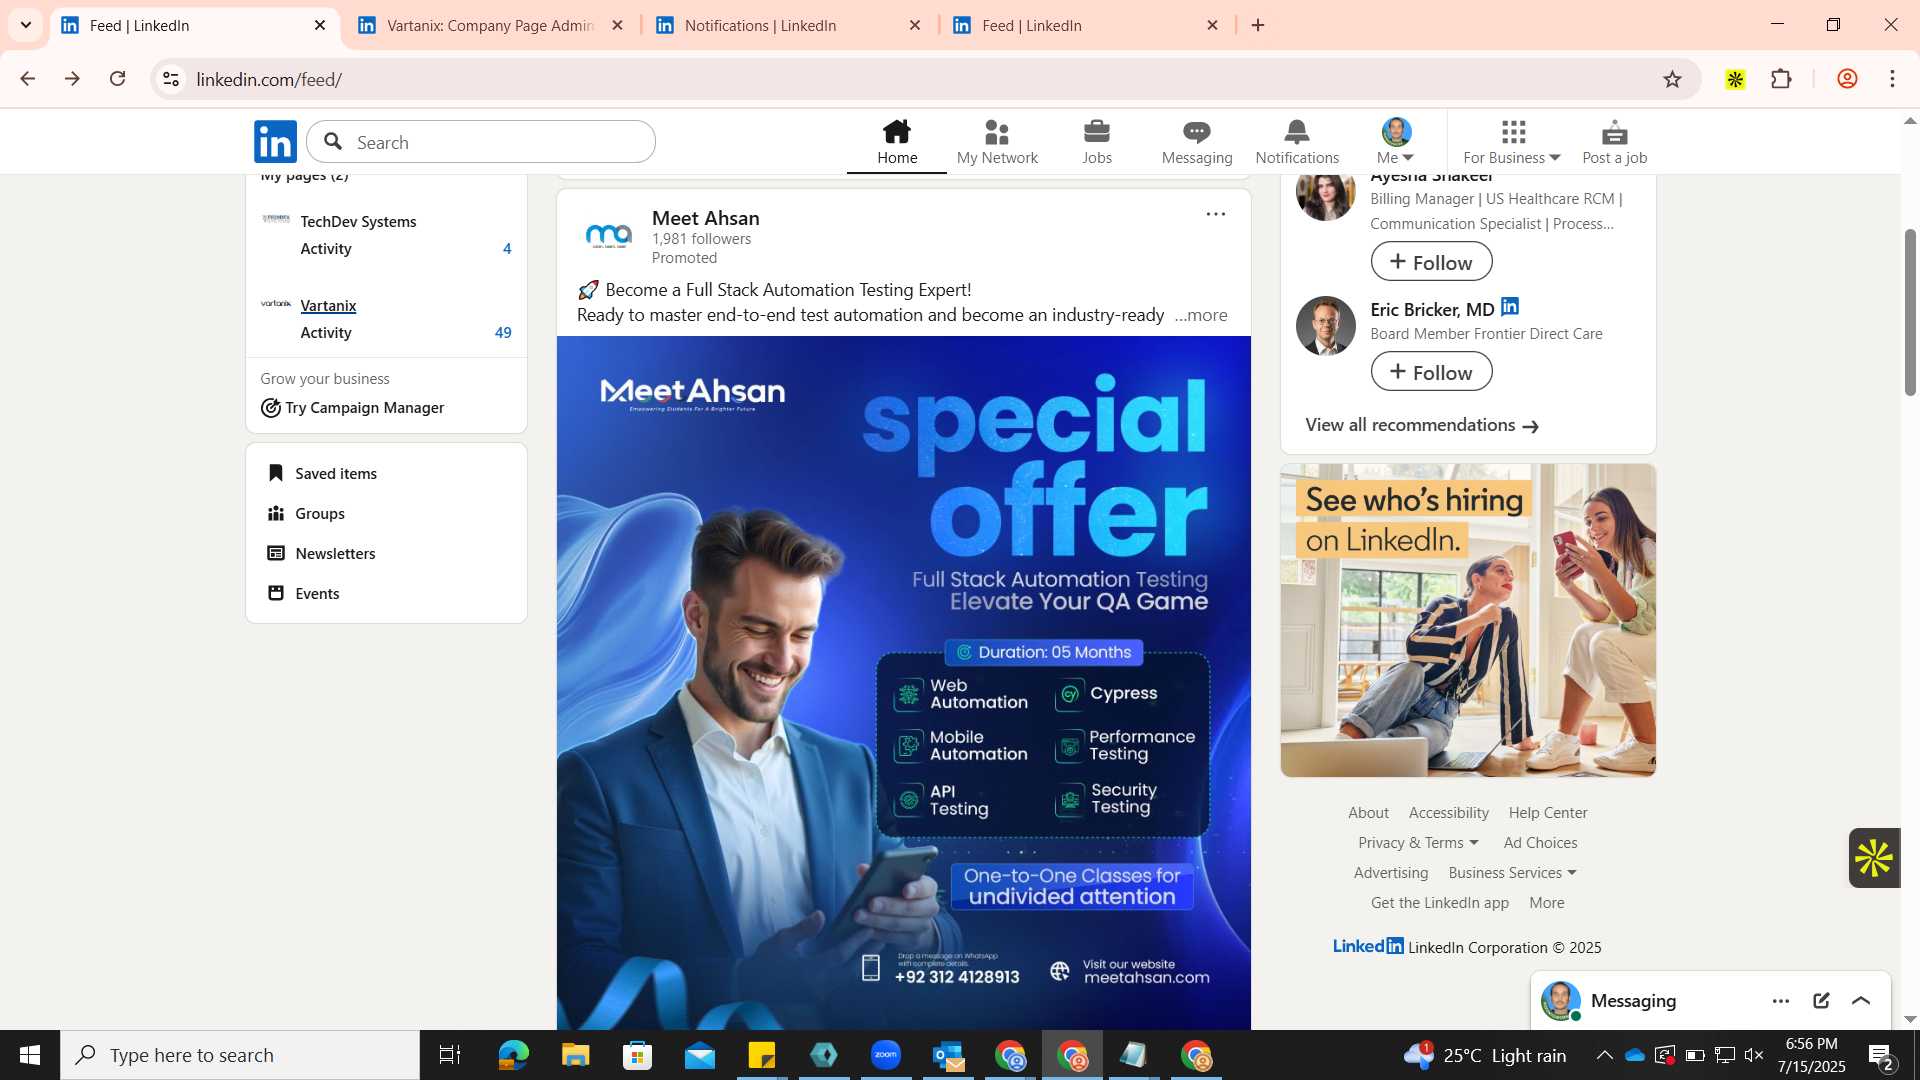Open the Chrome three-dot menu

(1892, 79)
